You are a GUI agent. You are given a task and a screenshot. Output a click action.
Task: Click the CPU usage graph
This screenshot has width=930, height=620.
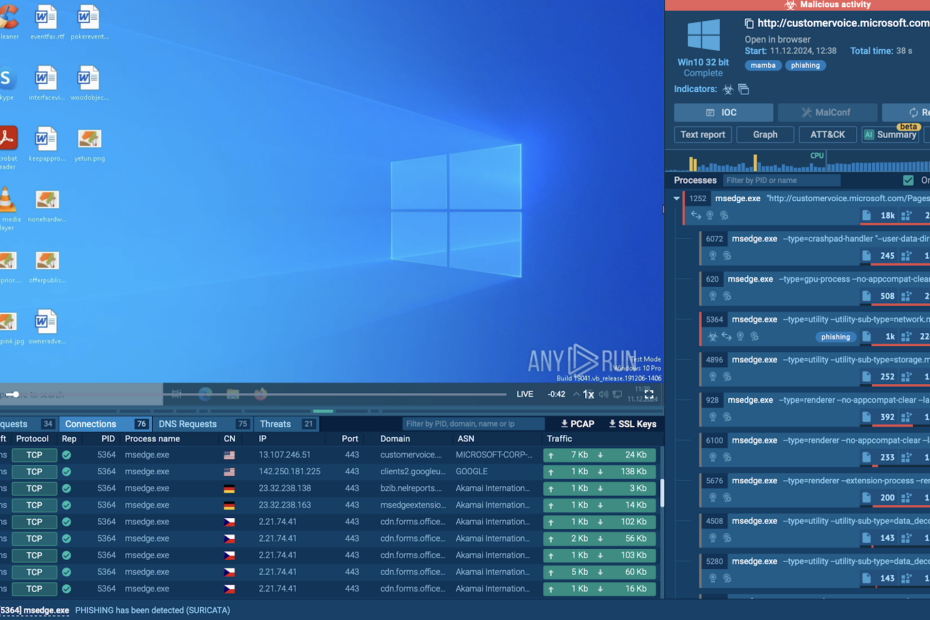[x=798, y=161]
